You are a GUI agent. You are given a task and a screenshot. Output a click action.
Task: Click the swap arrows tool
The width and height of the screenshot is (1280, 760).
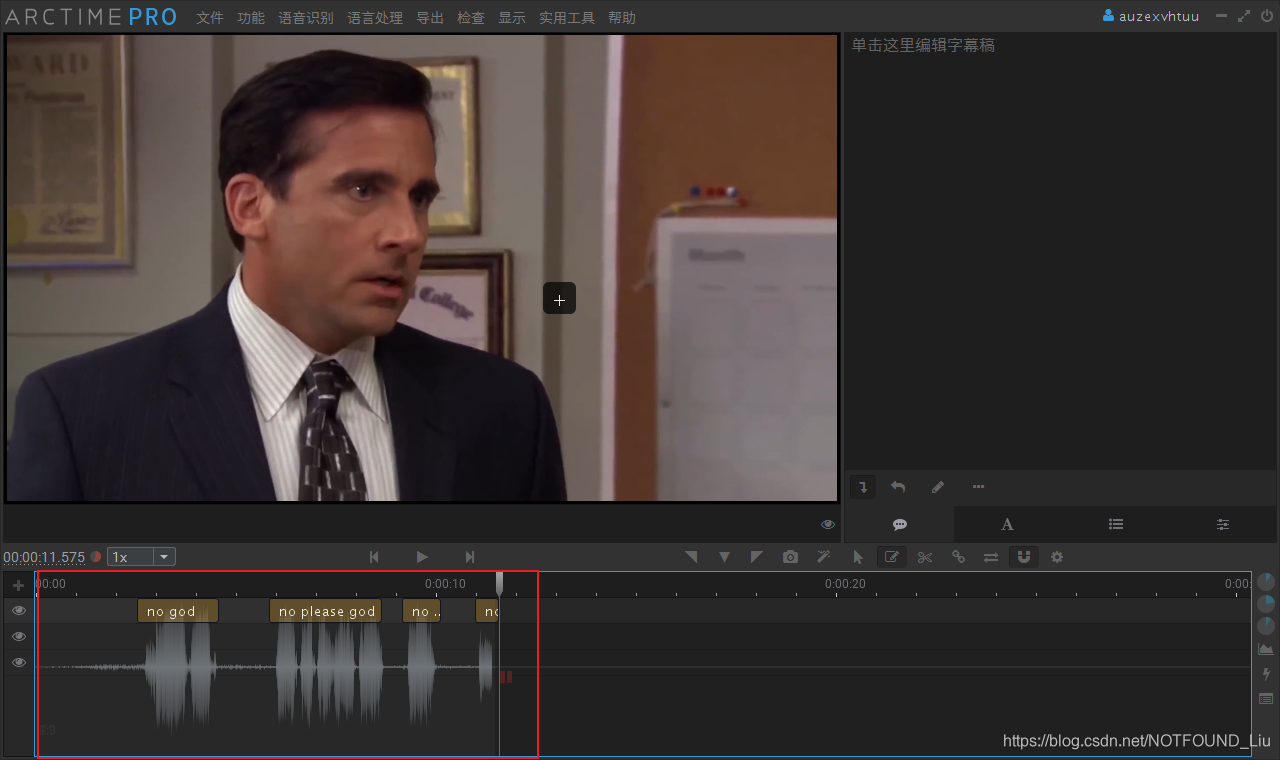(991, 557)
